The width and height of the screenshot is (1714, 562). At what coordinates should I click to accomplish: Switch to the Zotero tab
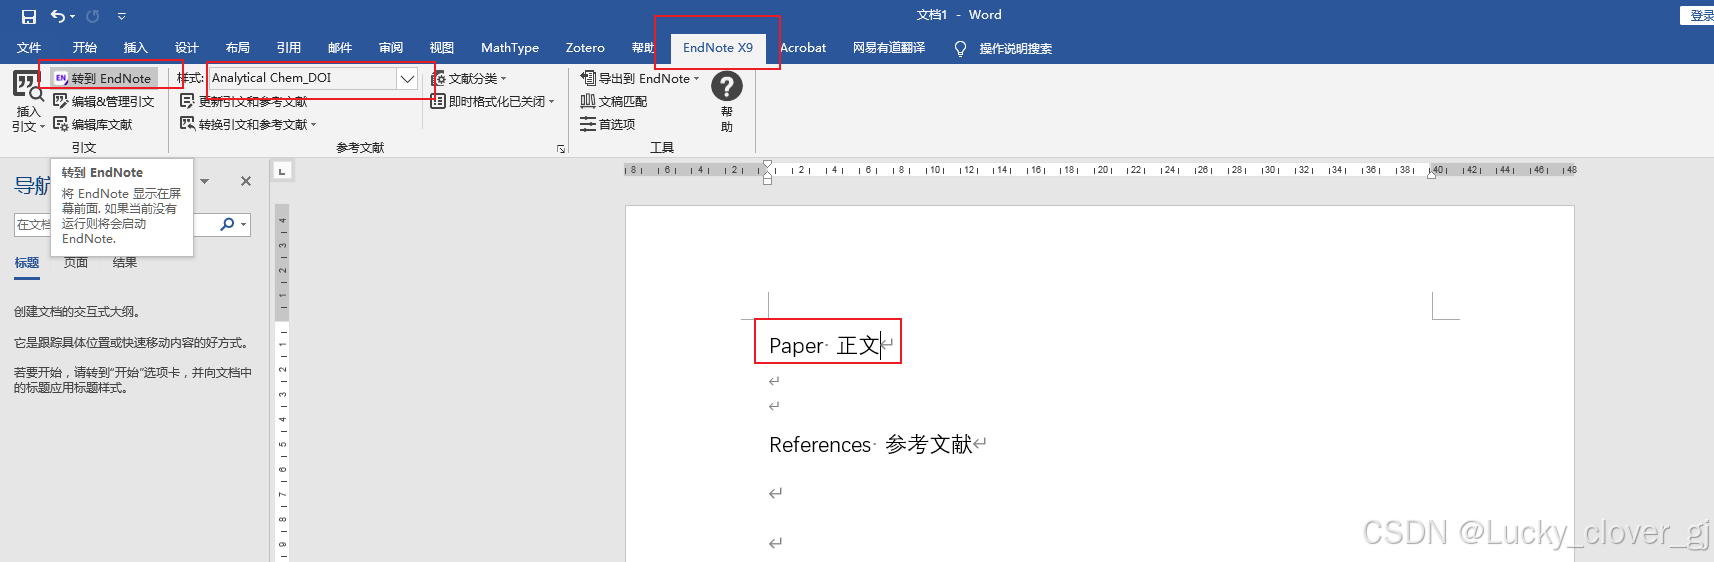[585, 48]
